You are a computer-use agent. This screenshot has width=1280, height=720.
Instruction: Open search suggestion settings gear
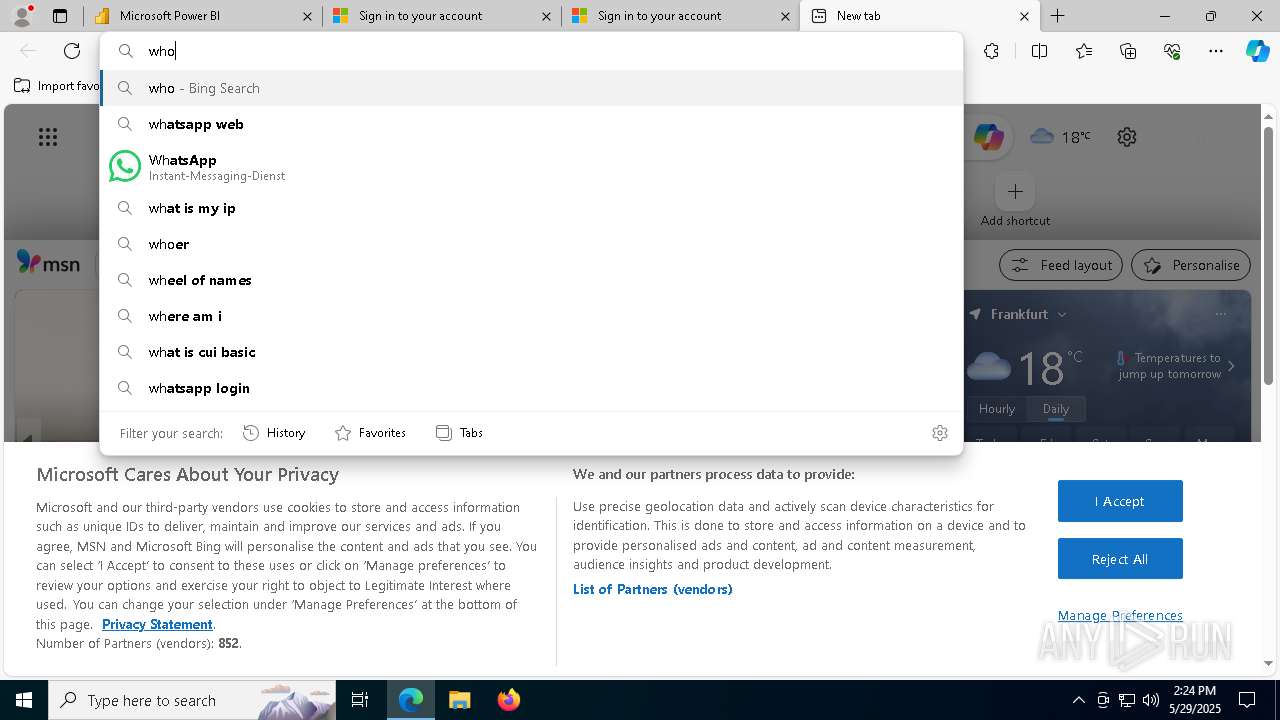pyautogui.click(x=940, y=433)
